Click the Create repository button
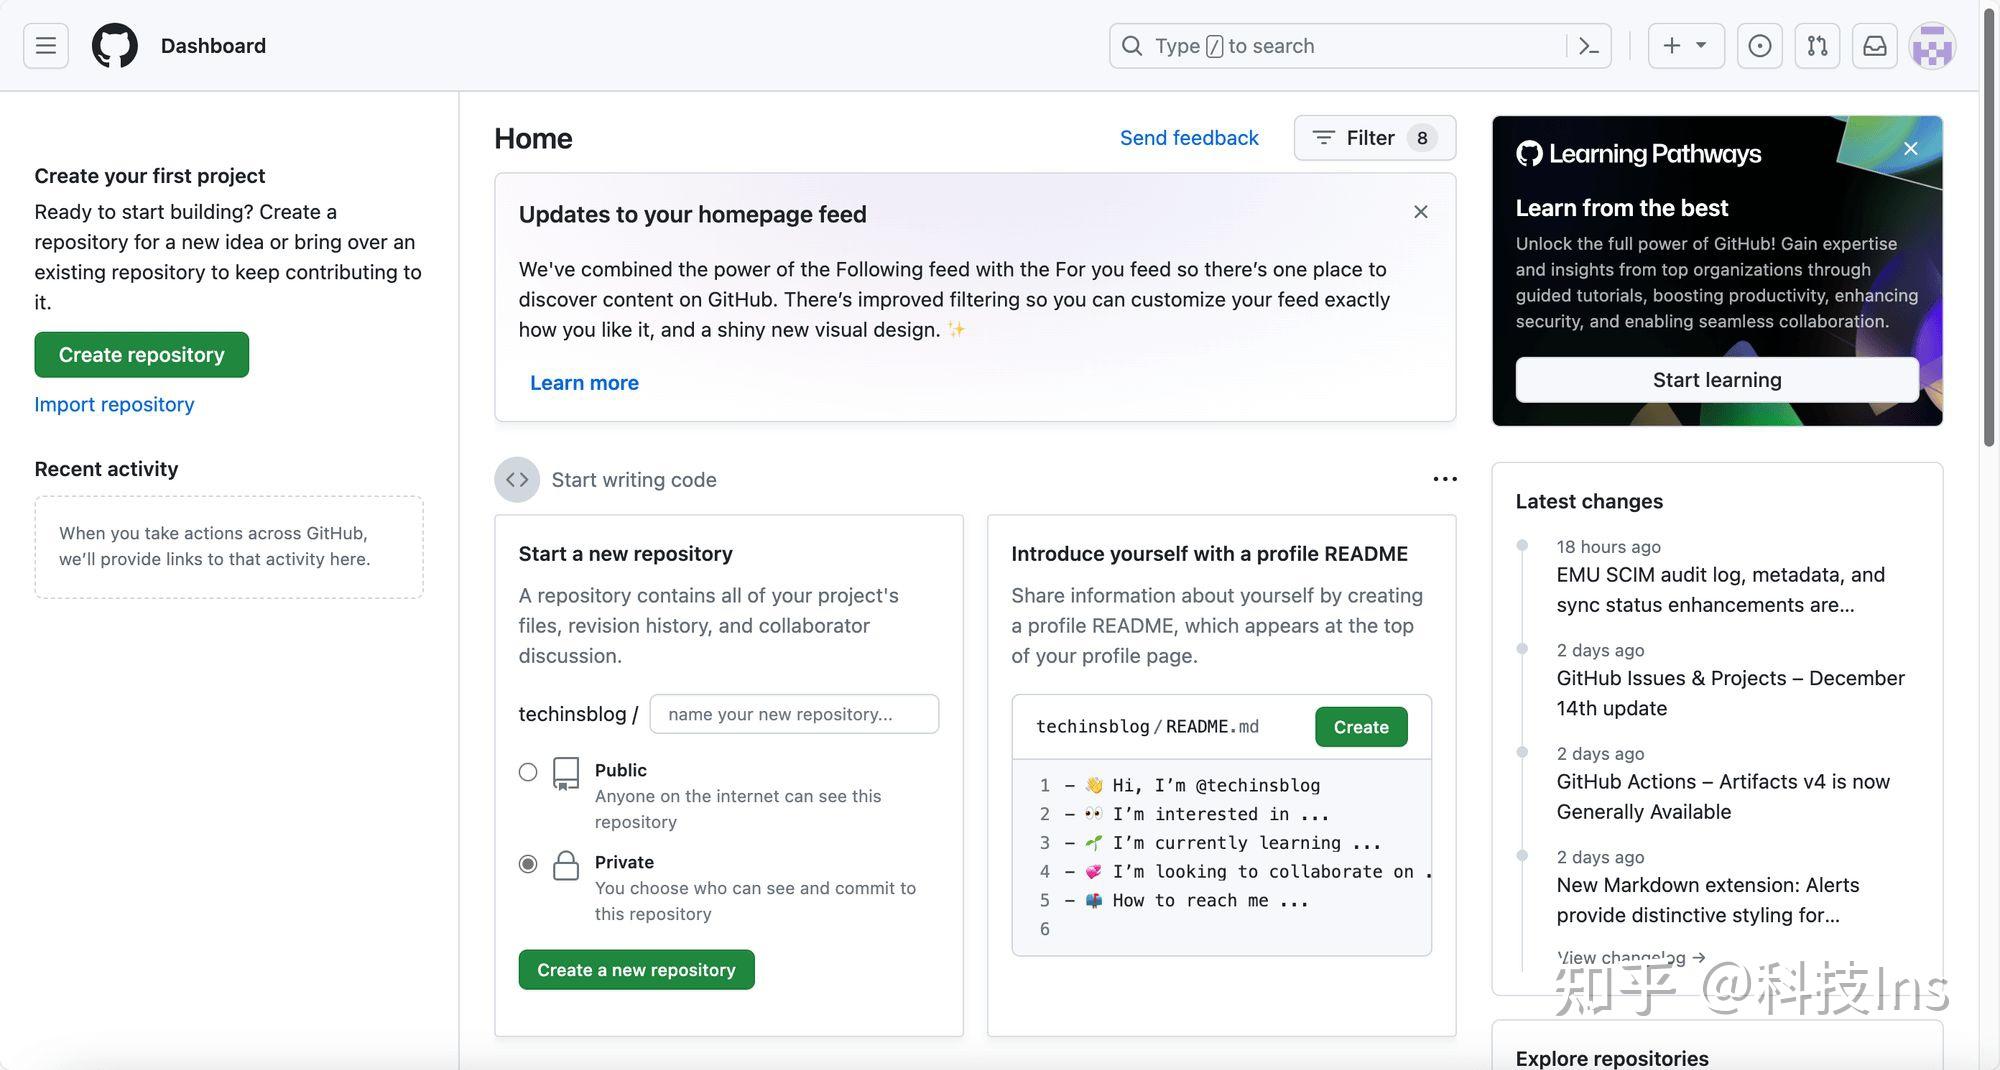Image resolution: width=2000 pixels, height=1070 pixels. click(141, 354)
